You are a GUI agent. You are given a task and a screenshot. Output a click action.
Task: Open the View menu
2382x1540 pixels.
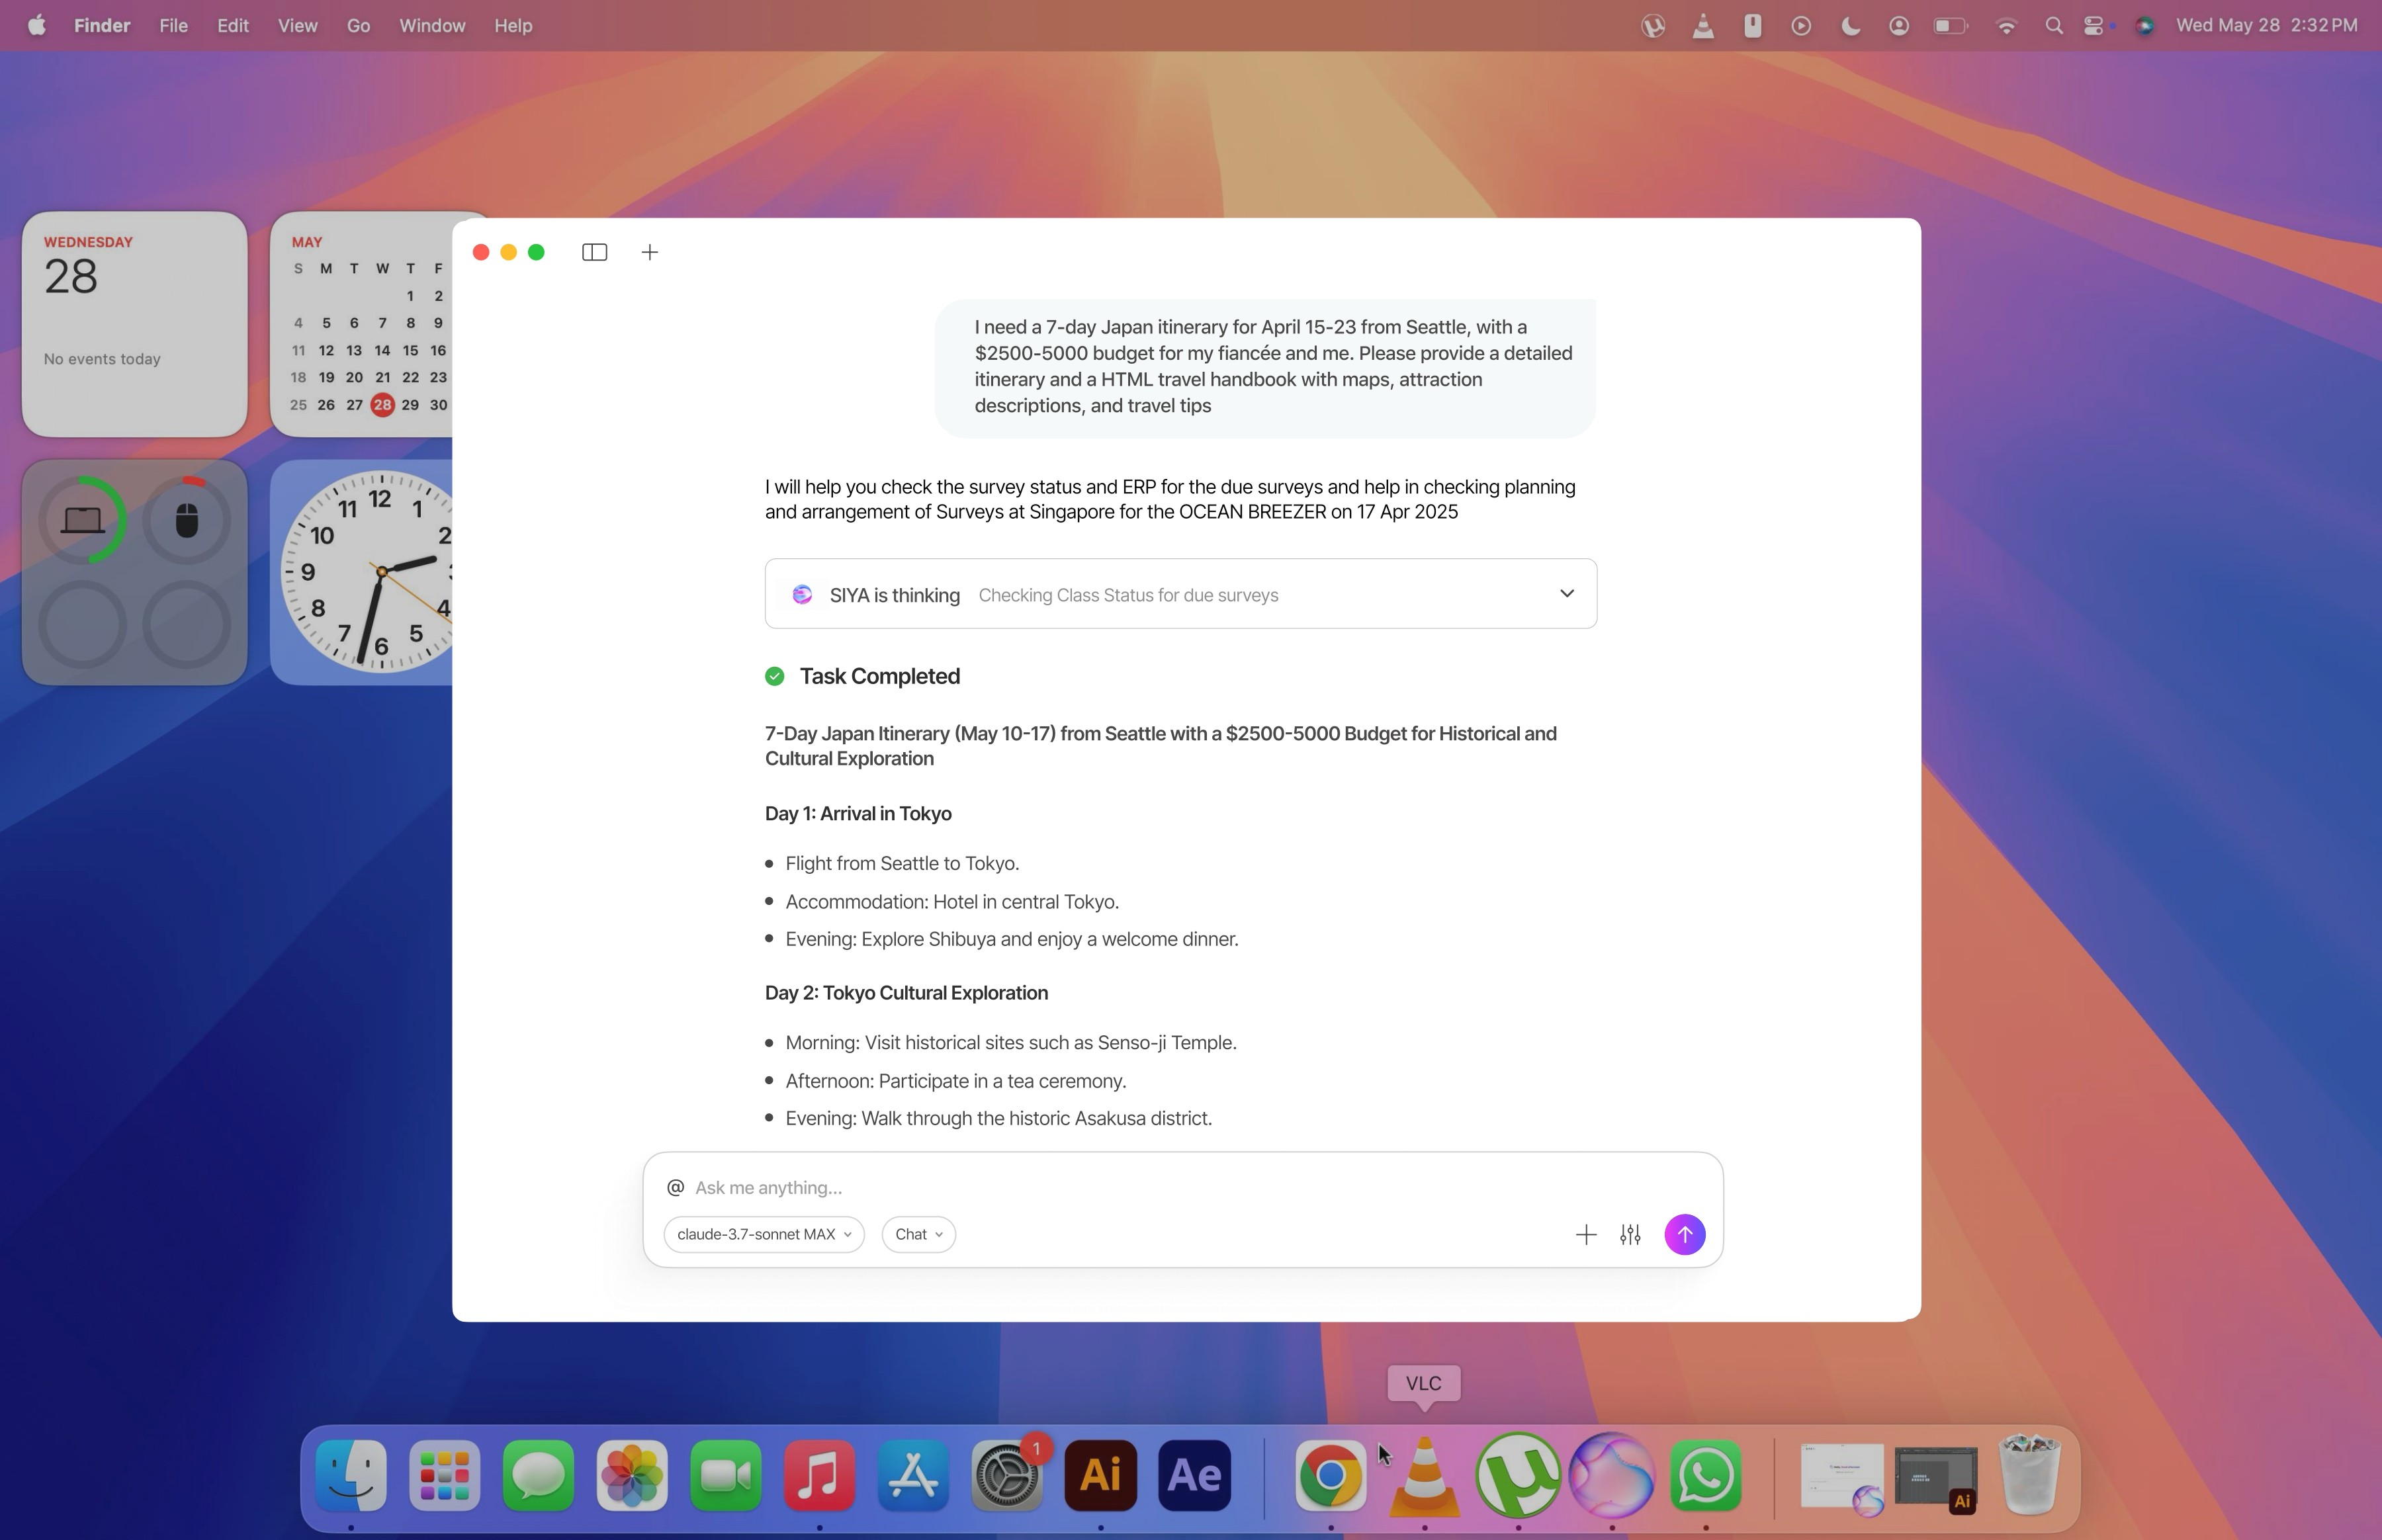point(297,26)
